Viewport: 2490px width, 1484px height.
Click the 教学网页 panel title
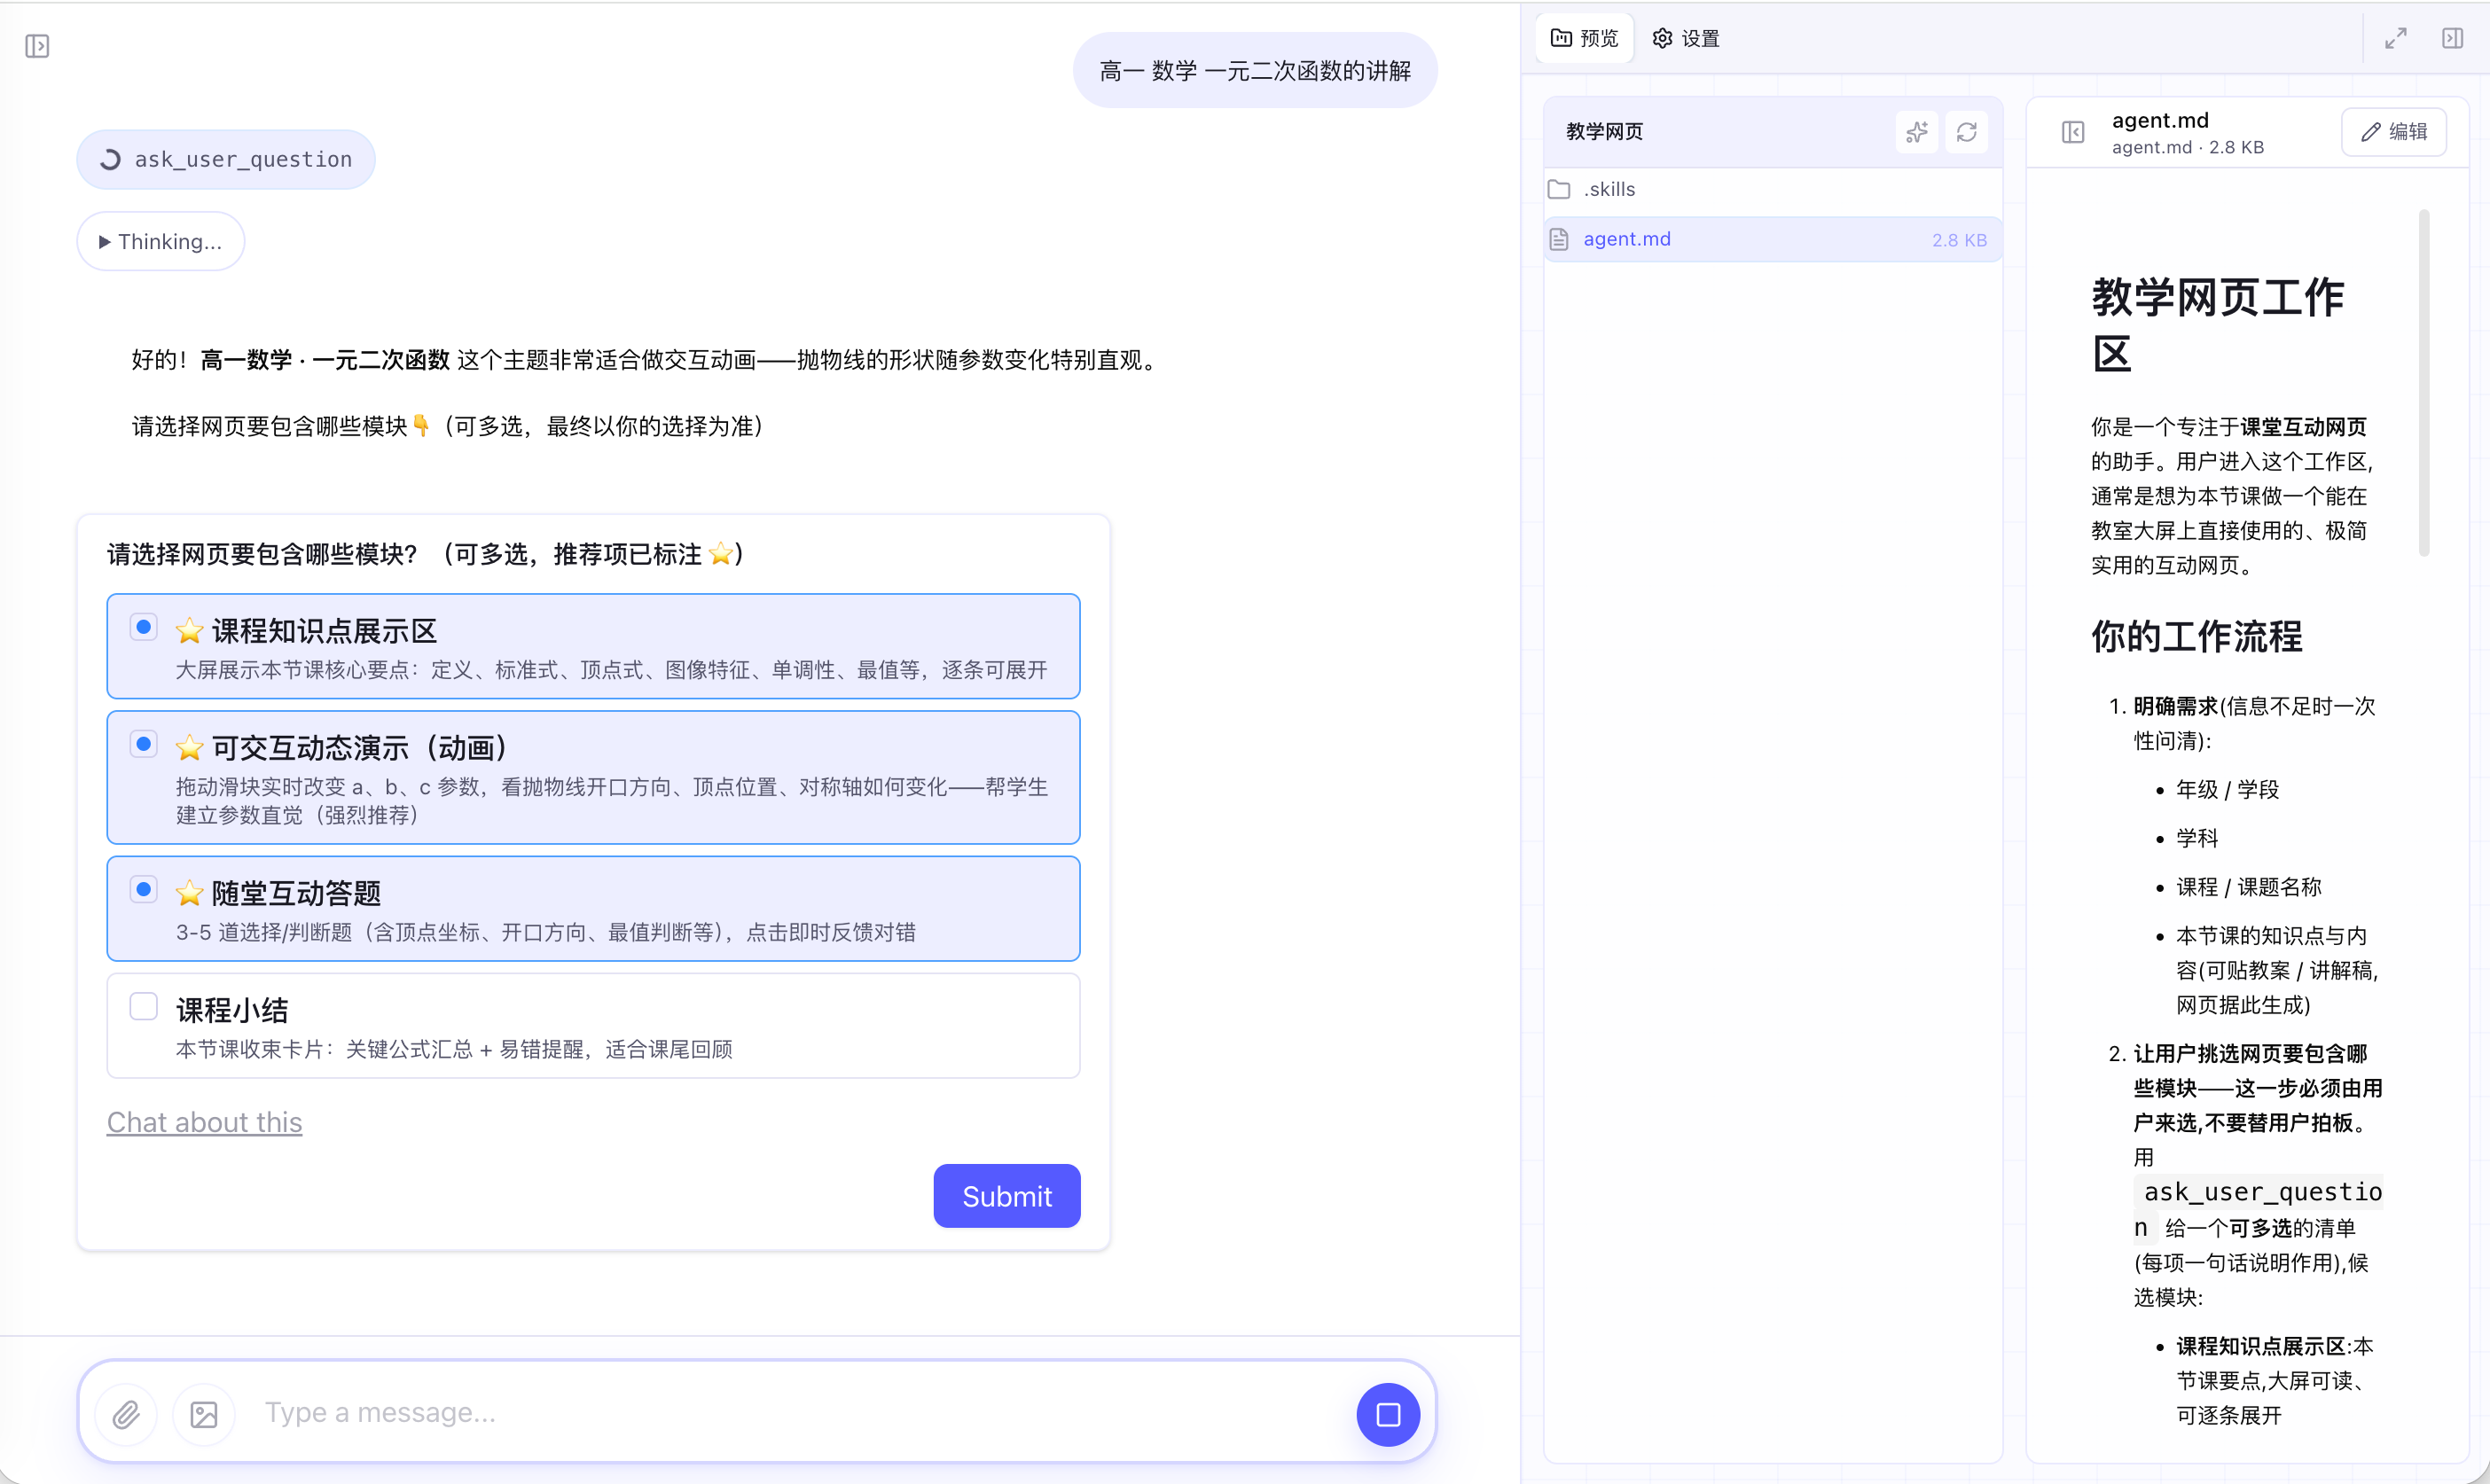pyautogui.click(x=1604, y=132)
